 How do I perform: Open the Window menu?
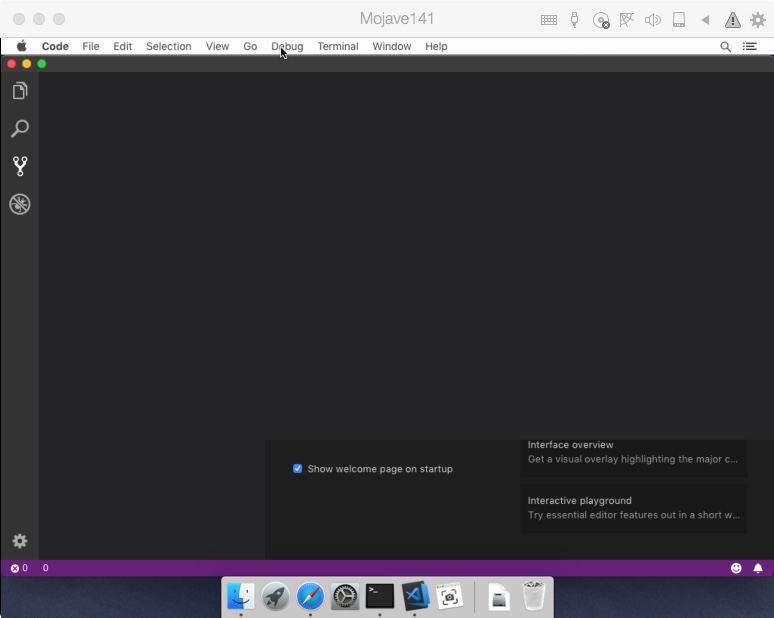pos(392,46)
